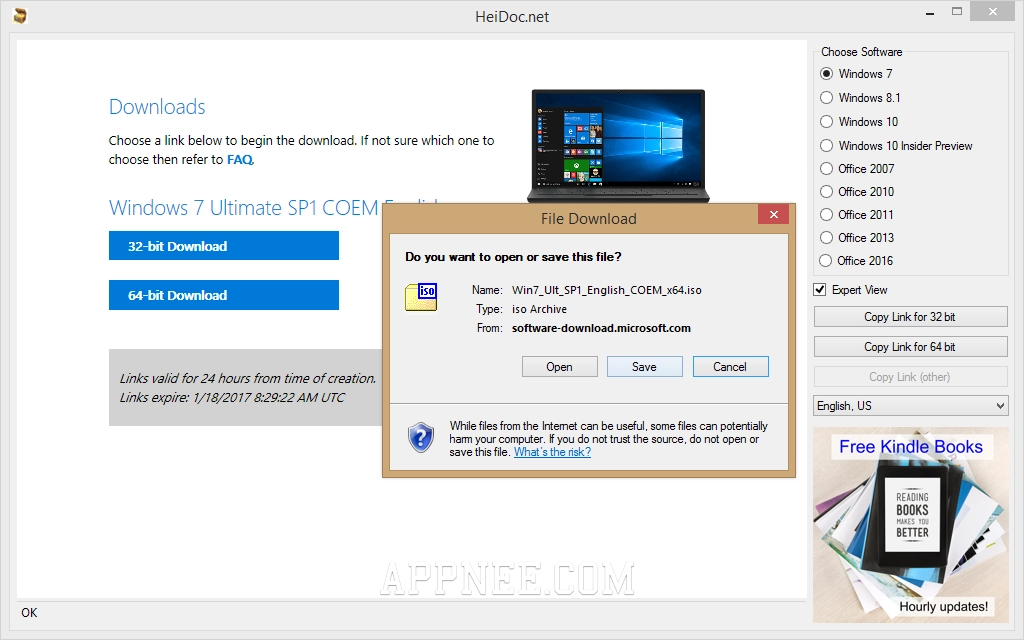Click the ISO file icon in the File Download dialog
The height and width of the screenshot is (640, 1024).
(421, 297)
